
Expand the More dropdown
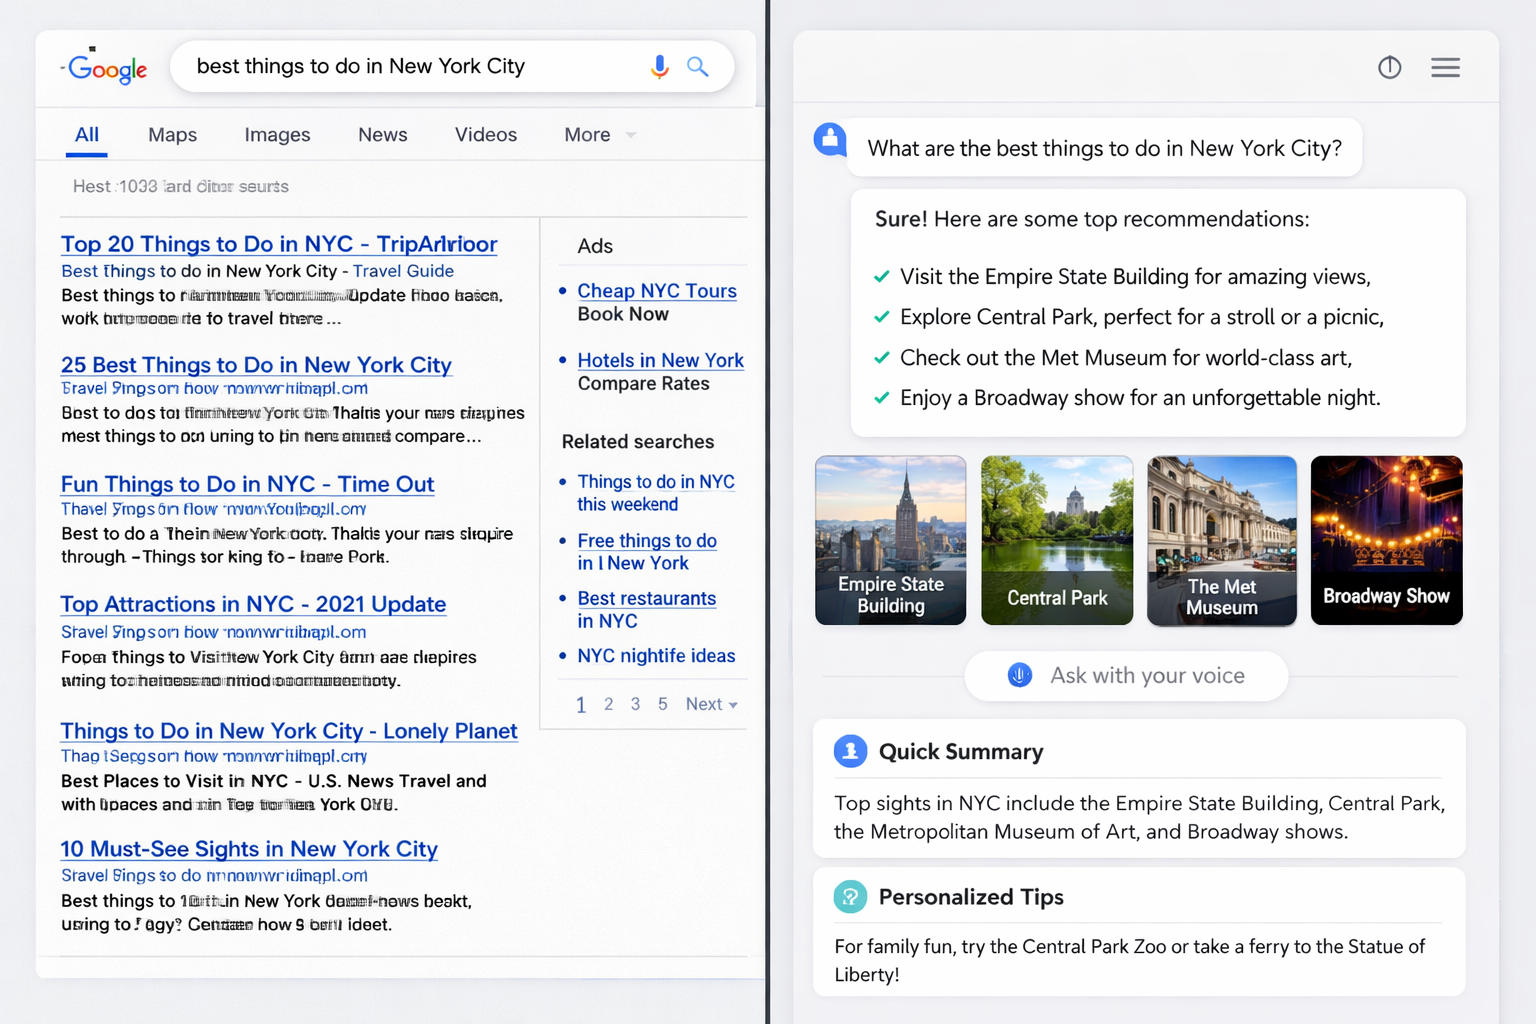[600, 134]
